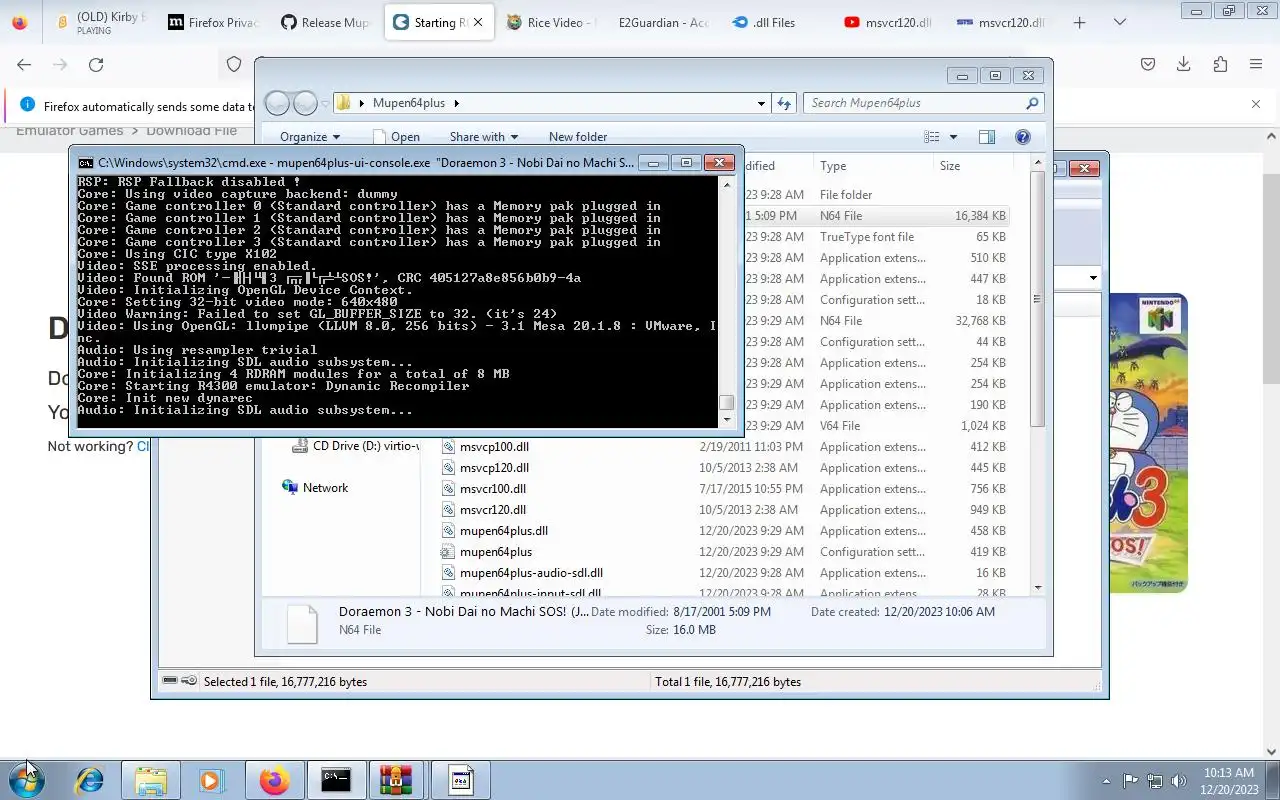Click Open in Explorer toolbar
Viewport: 1280px width, 800px height.
(x=396, y=137)
